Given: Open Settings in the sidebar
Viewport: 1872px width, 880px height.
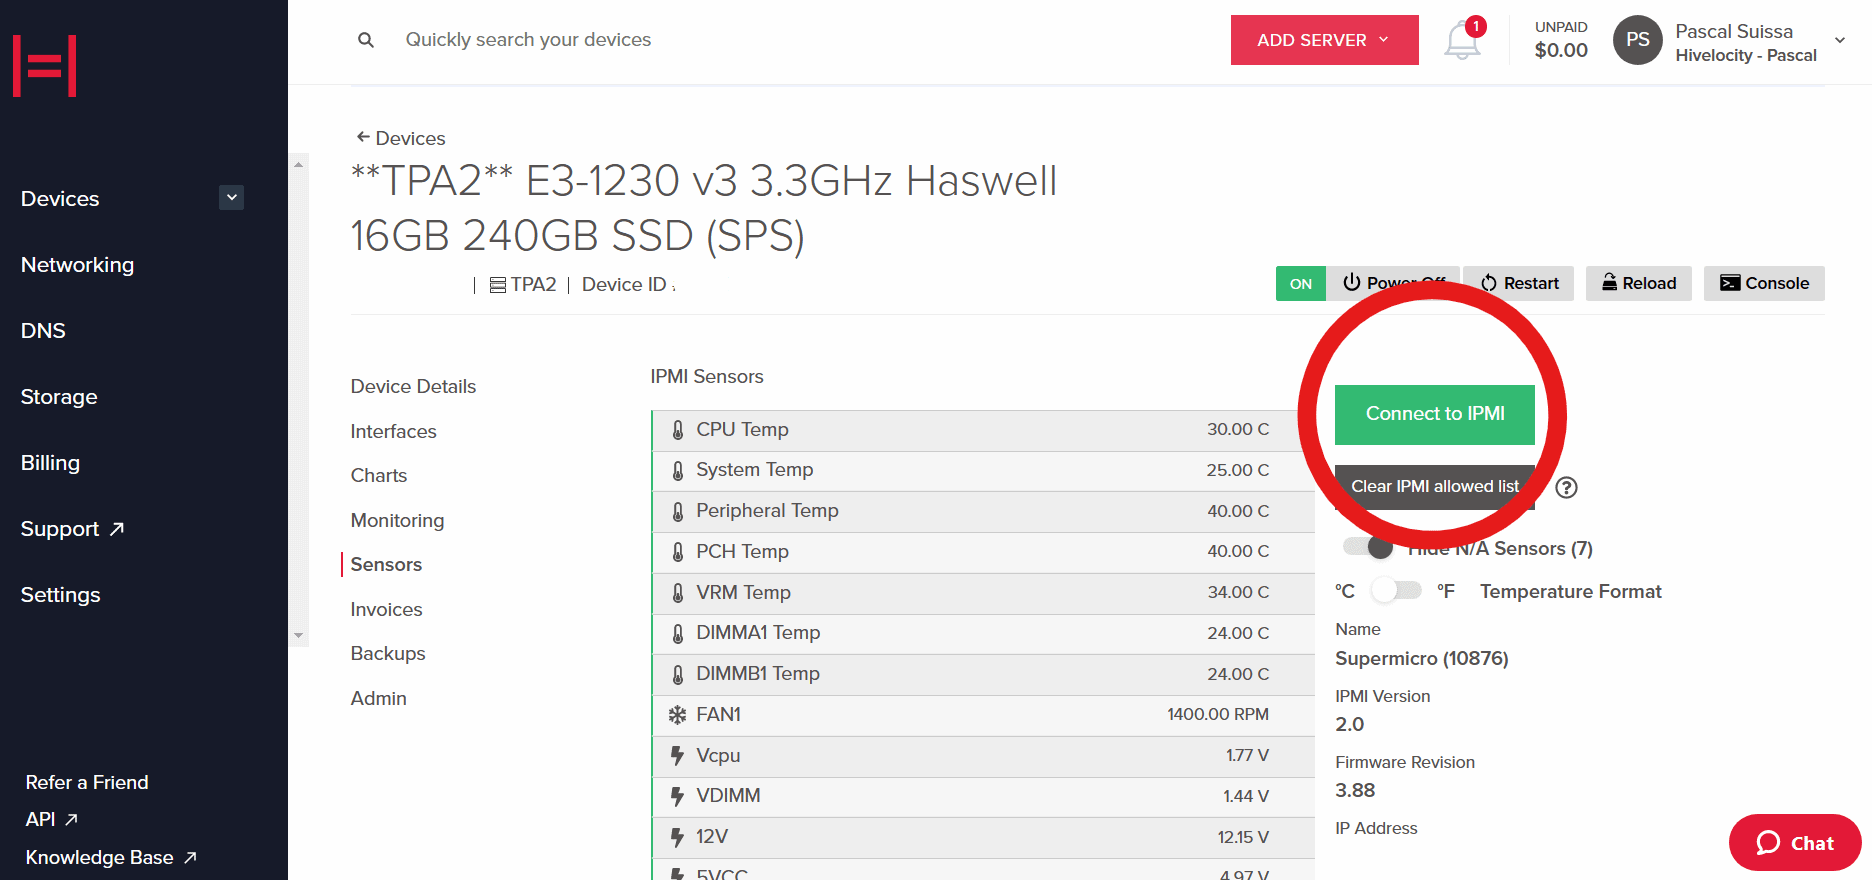Looking at the screenshot, I should tap(60, 595).
